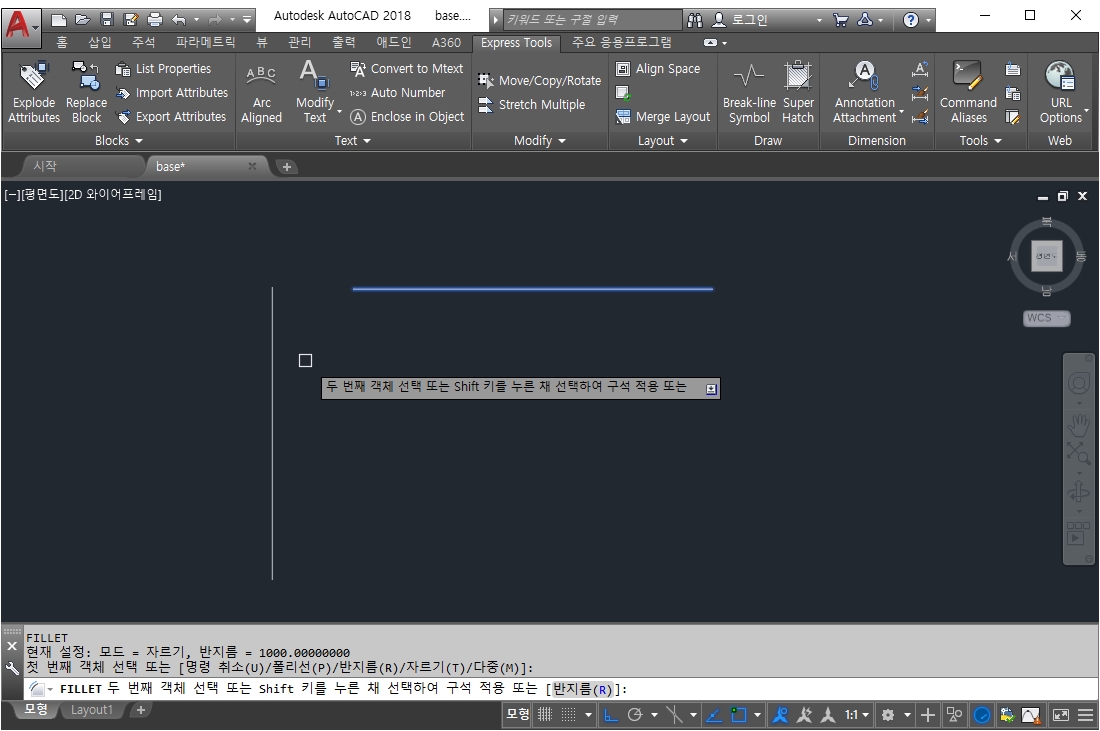Screen dimensions: 1100x731
Task: Click the Plot printer icon
Action: [154, 20]
